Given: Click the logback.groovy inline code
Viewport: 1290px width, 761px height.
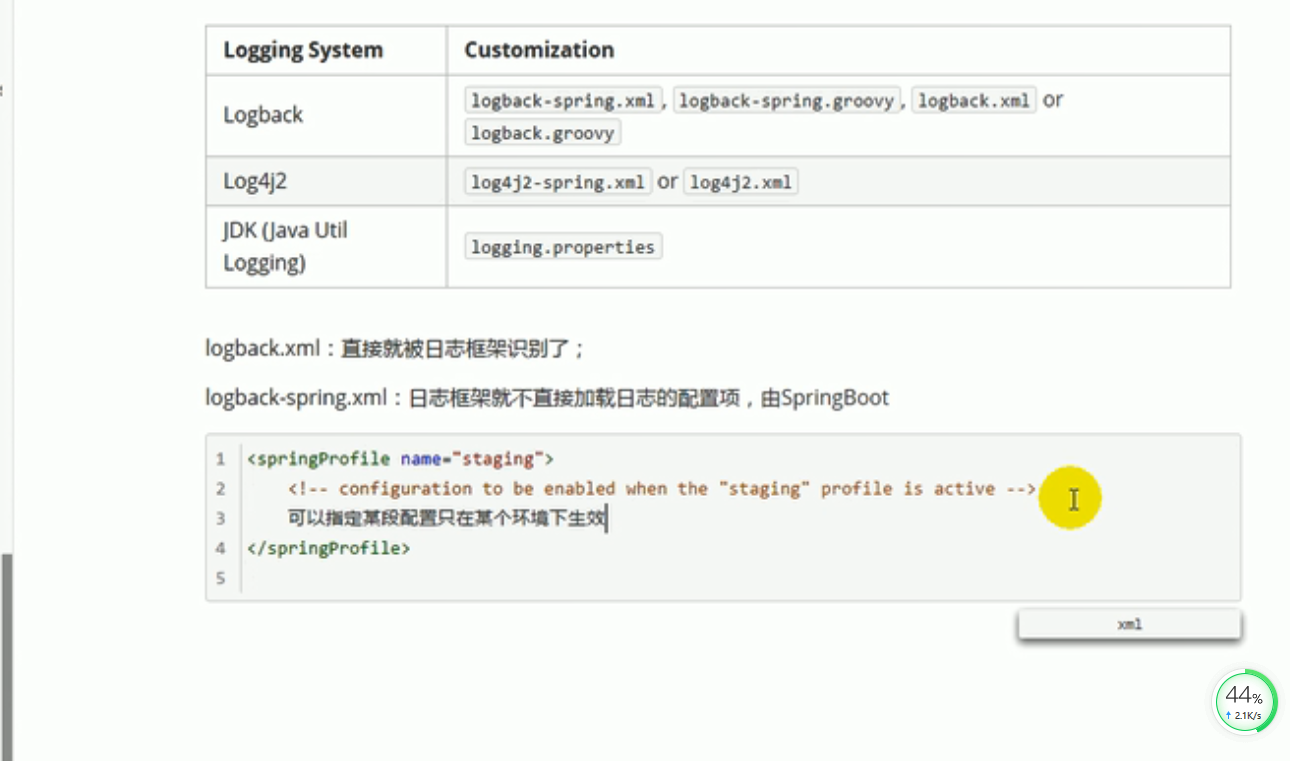Looking at the screenshot, I should tap(543, 133).
